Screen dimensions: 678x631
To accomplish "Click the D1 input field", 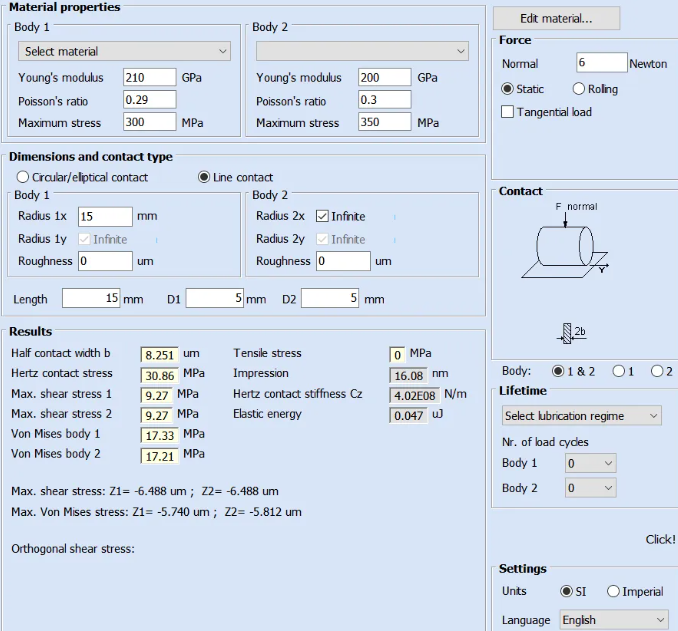I will click(x=215, y=298).
